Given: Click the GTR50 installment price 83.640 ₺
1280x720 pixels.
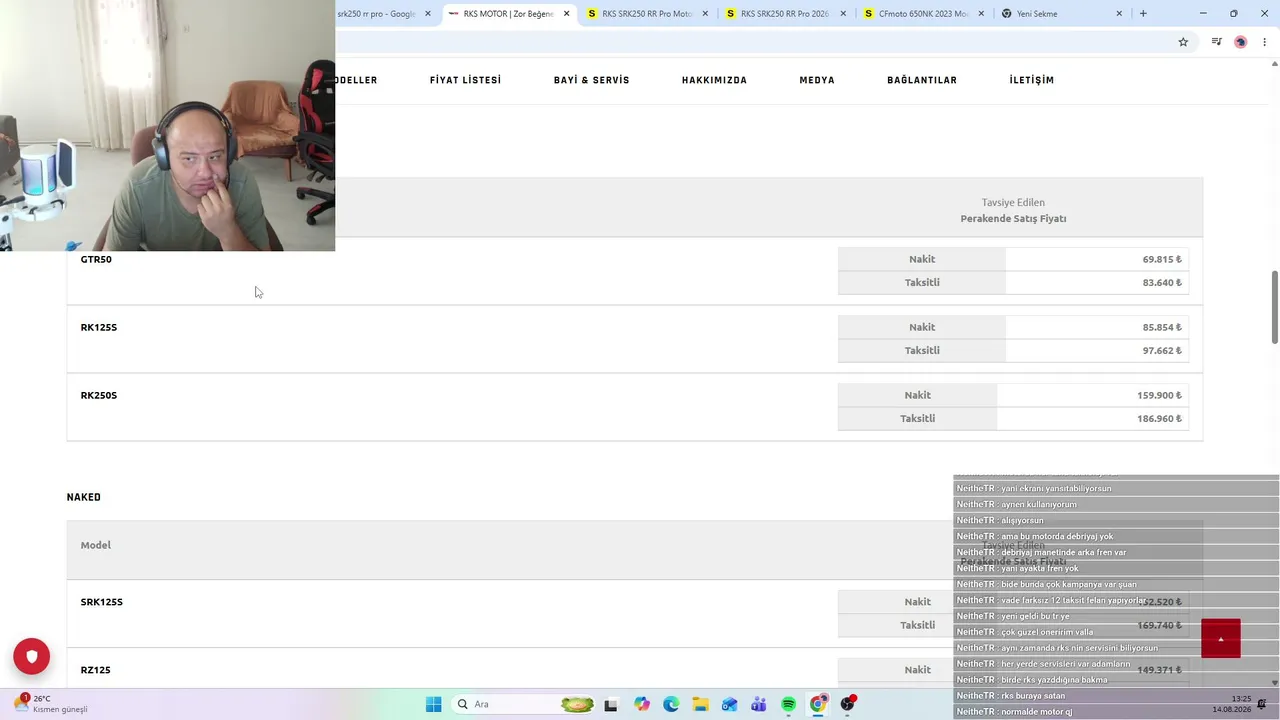Looking at the screenshot, I should [1162, 282].
